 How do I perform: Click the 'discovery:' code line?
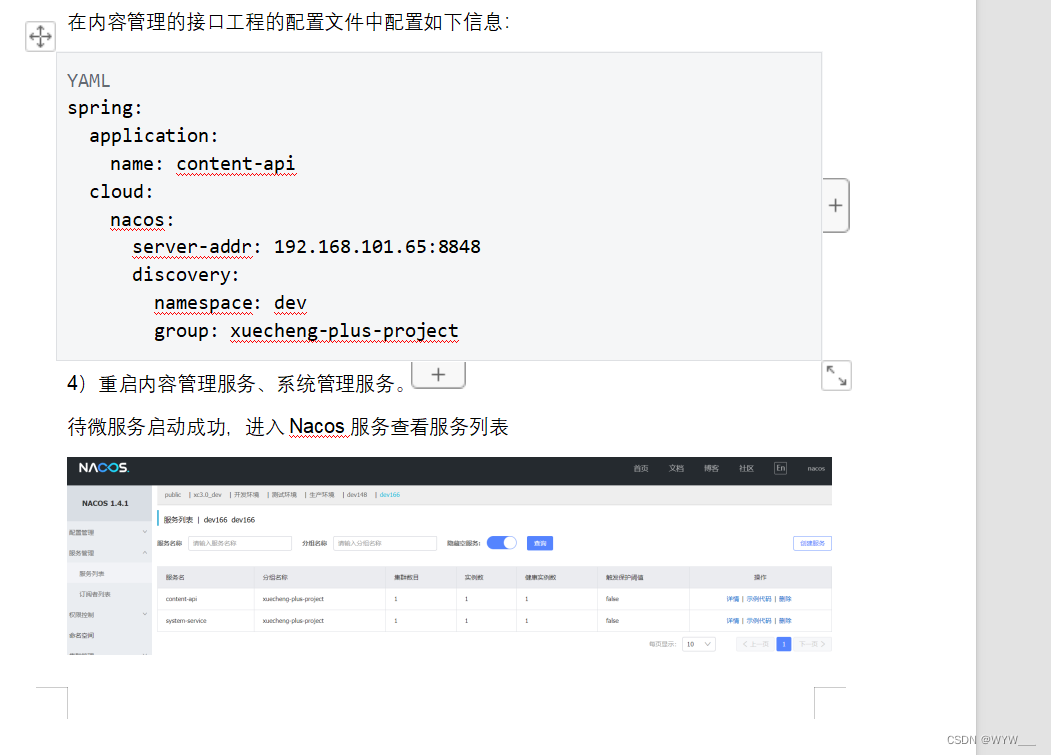(186, 275)
